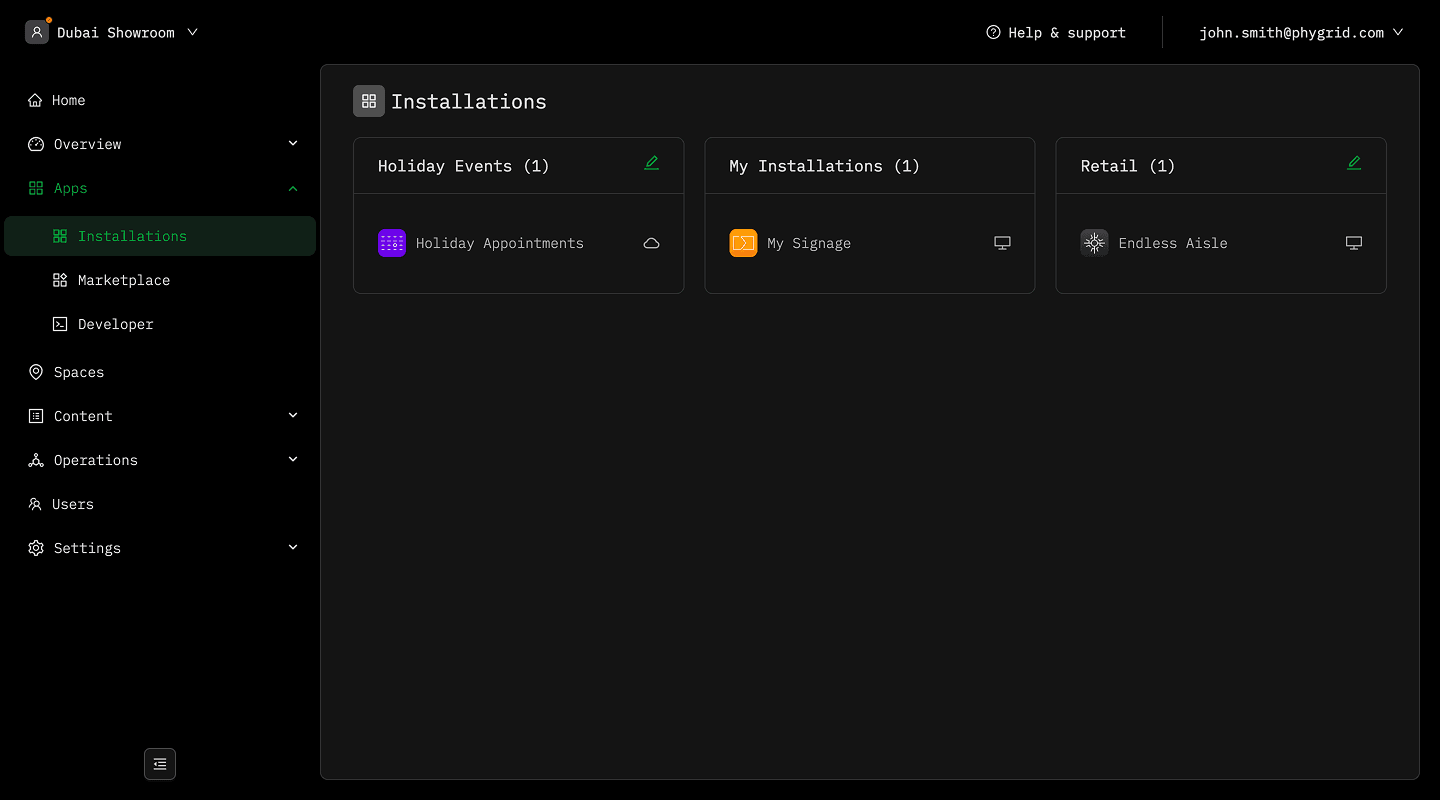Click the cloud icon beside Holiday Appointments
The width and height of the screenshot is (1440, 800).
point(651,243)
